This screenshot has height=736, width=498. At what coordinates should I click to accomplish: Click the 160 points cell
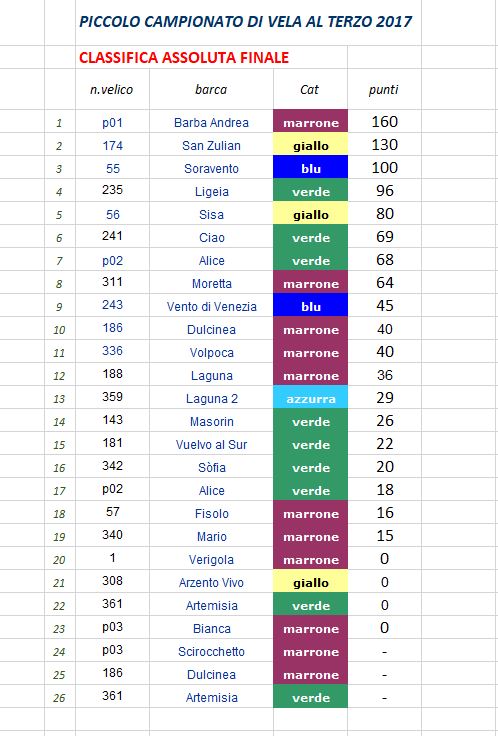tap(384, 121)
